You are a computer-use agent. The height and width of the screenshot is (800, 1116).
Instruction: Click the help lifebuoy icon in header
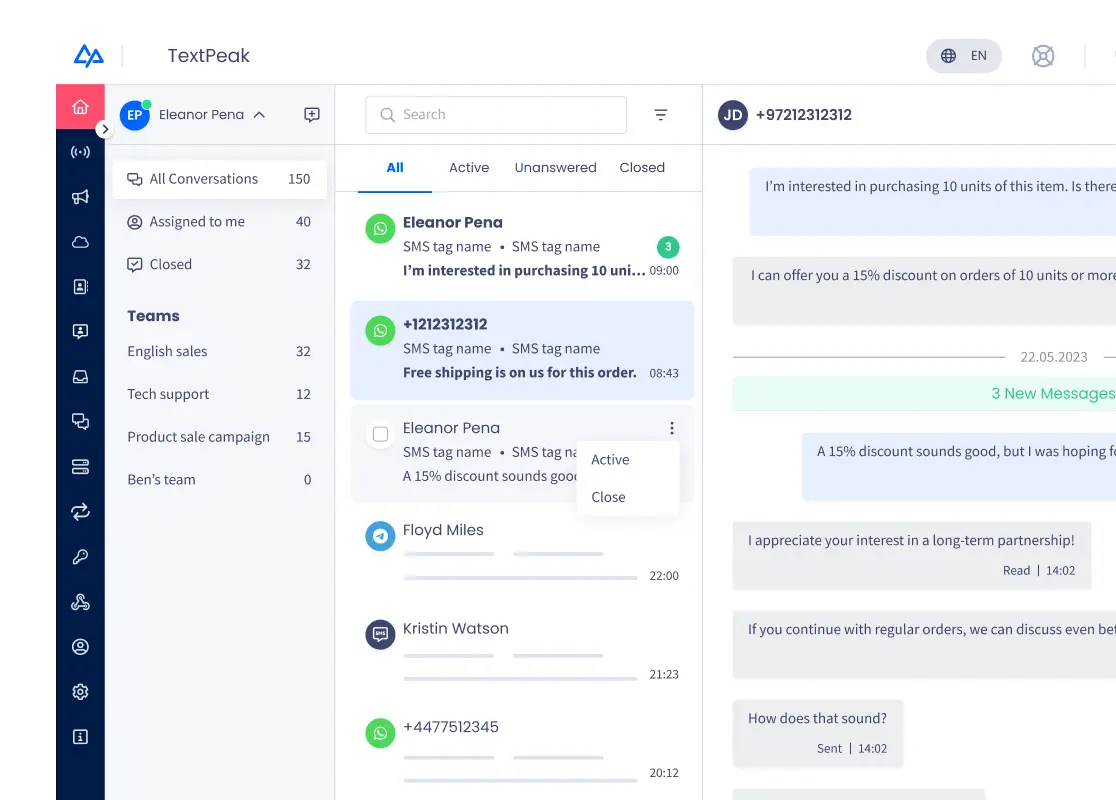[x=1043, y=56]
